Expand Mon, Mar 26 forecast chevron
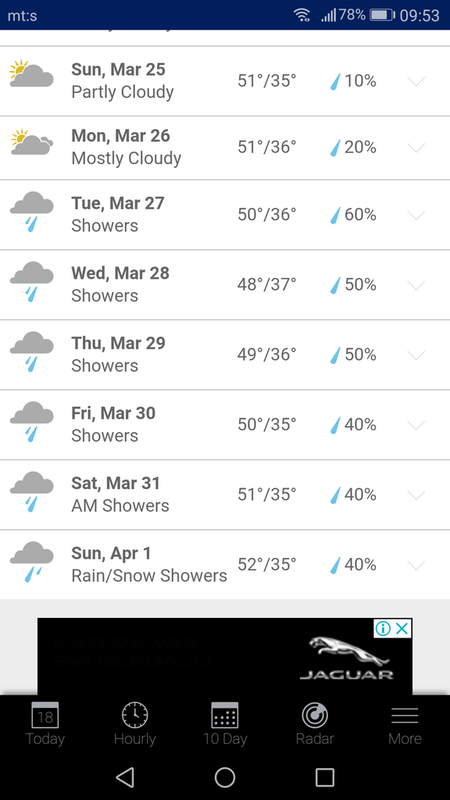Screen dimensions: 450x800 click(x=416, y=148)
